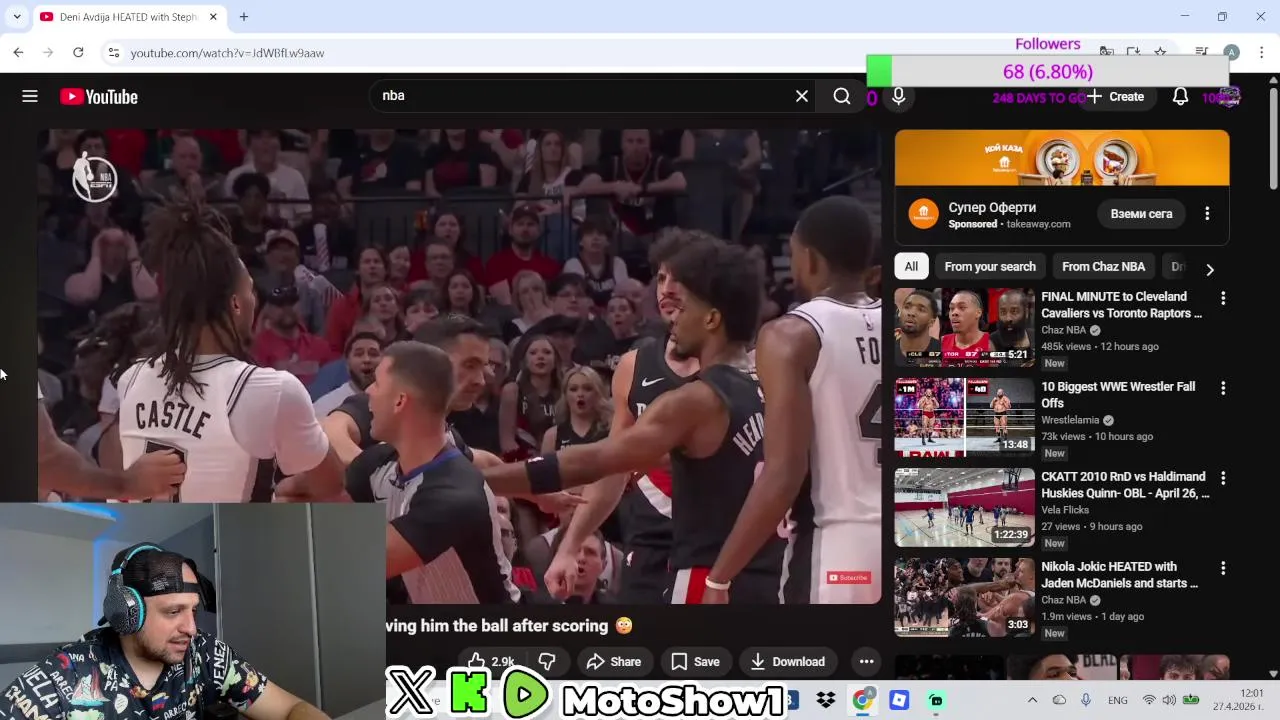
Task: Open options for the Супер Оферти ad
Action: 1207,214
